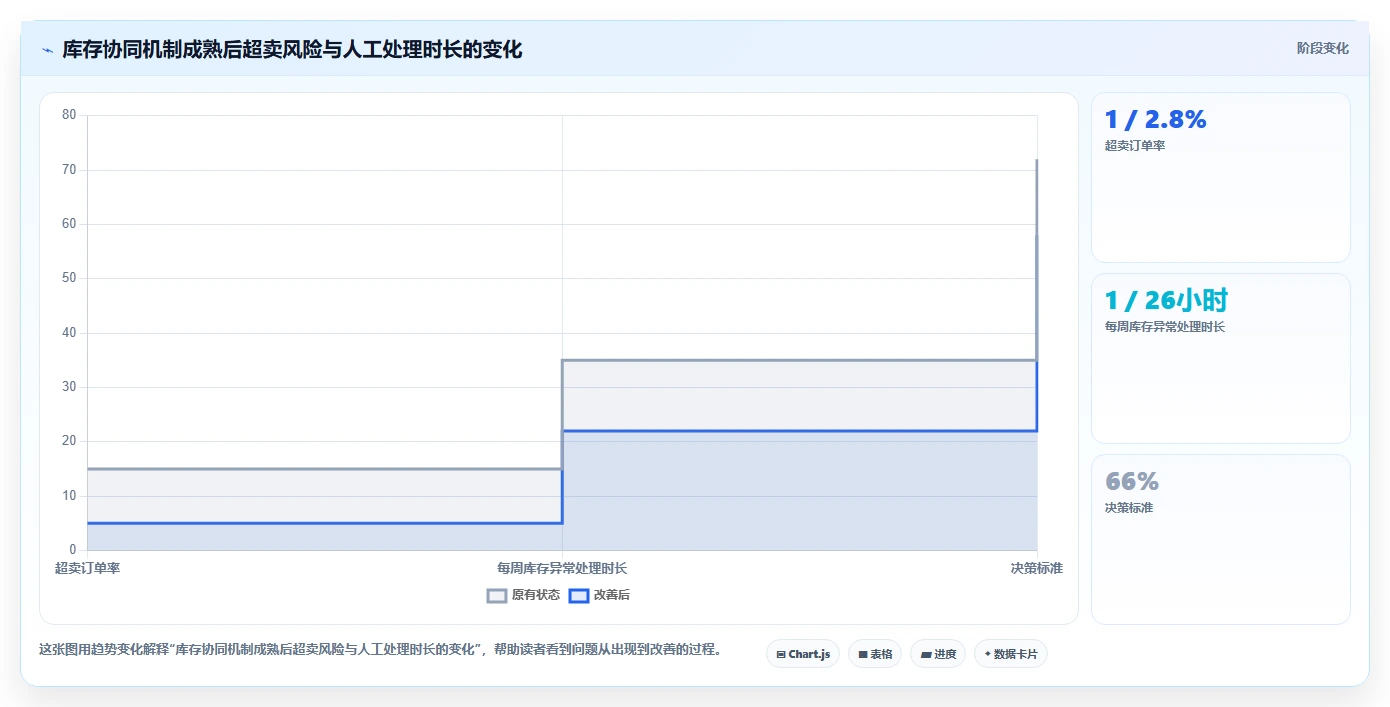Click the chart title 库存协同机制成熟后超卖风险与人工处理时长的变化
Image resolution: width=1390 pixels, height=707 pixels.
click(292, 49)
